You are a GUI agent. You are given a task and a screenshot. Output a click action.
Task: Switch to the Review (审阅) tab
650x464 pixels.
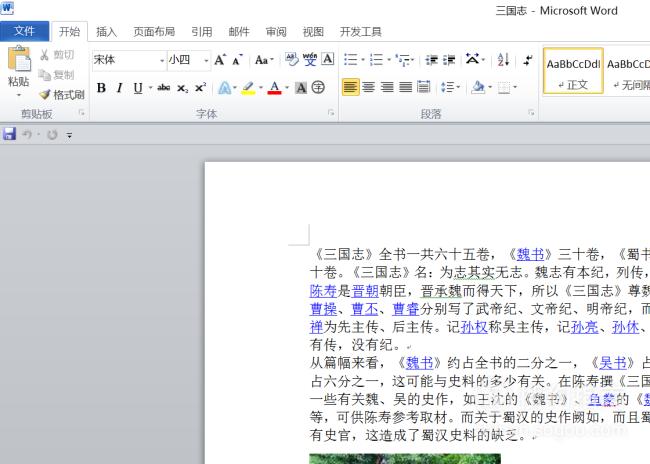click(276, 32)
